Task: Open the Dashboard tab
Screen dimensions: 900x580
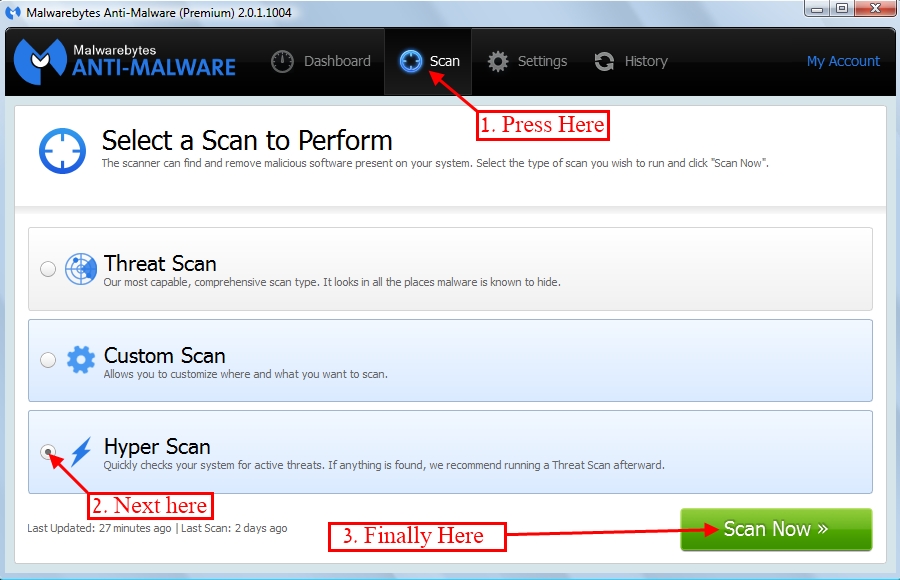Action: (336, 61)
